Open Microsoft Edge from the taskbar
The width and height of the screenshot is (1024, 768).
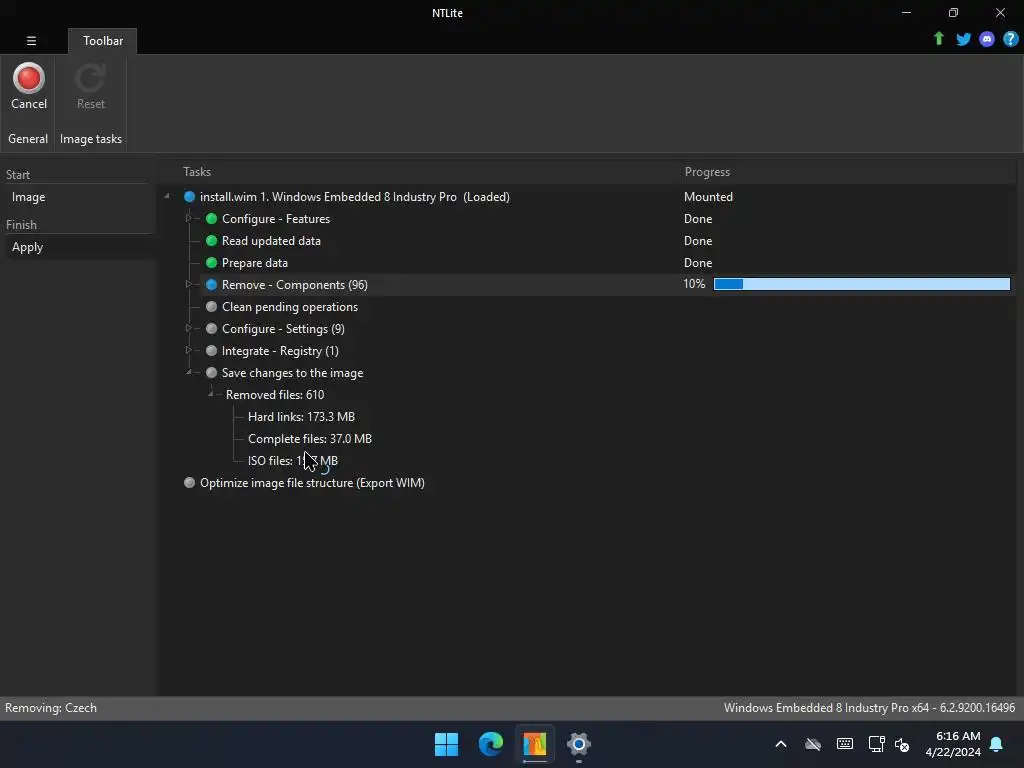point(490,744)
